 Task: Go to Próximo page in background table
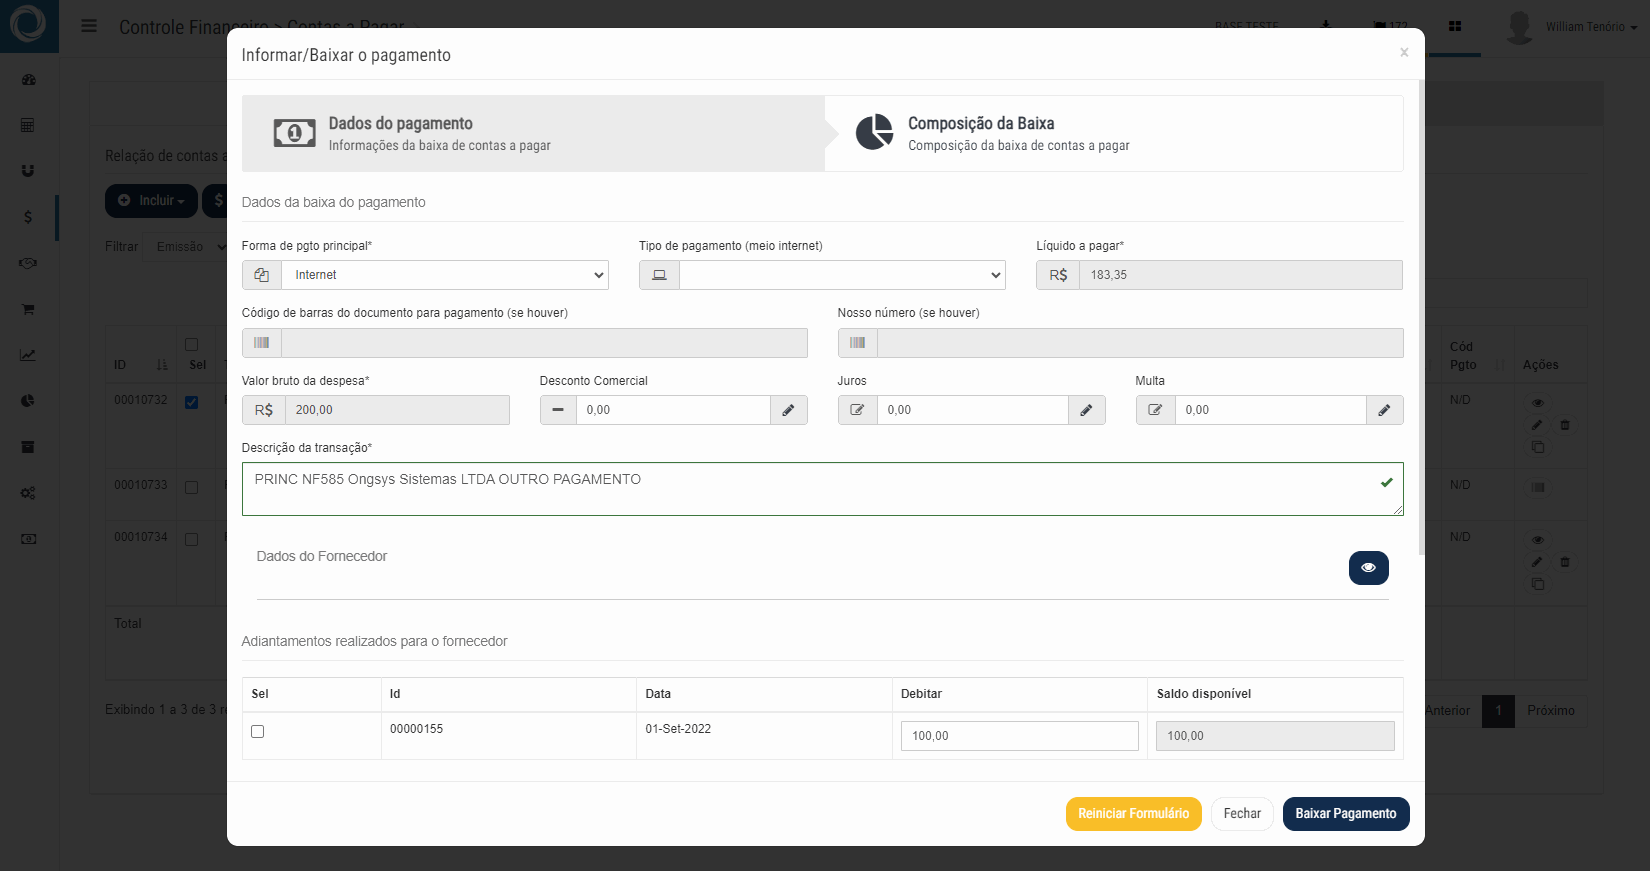click(x=1550, y=711)
